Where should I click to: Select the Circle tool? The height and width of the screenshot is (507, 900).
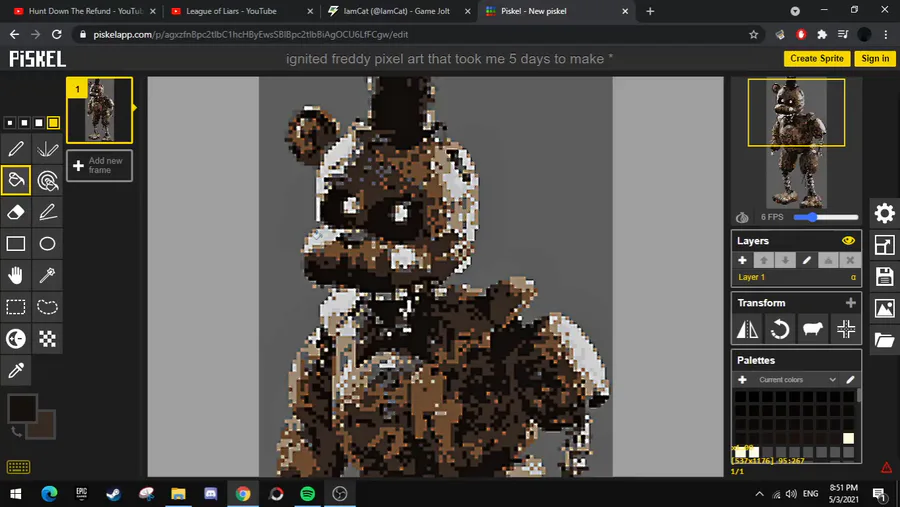point(47,243)
